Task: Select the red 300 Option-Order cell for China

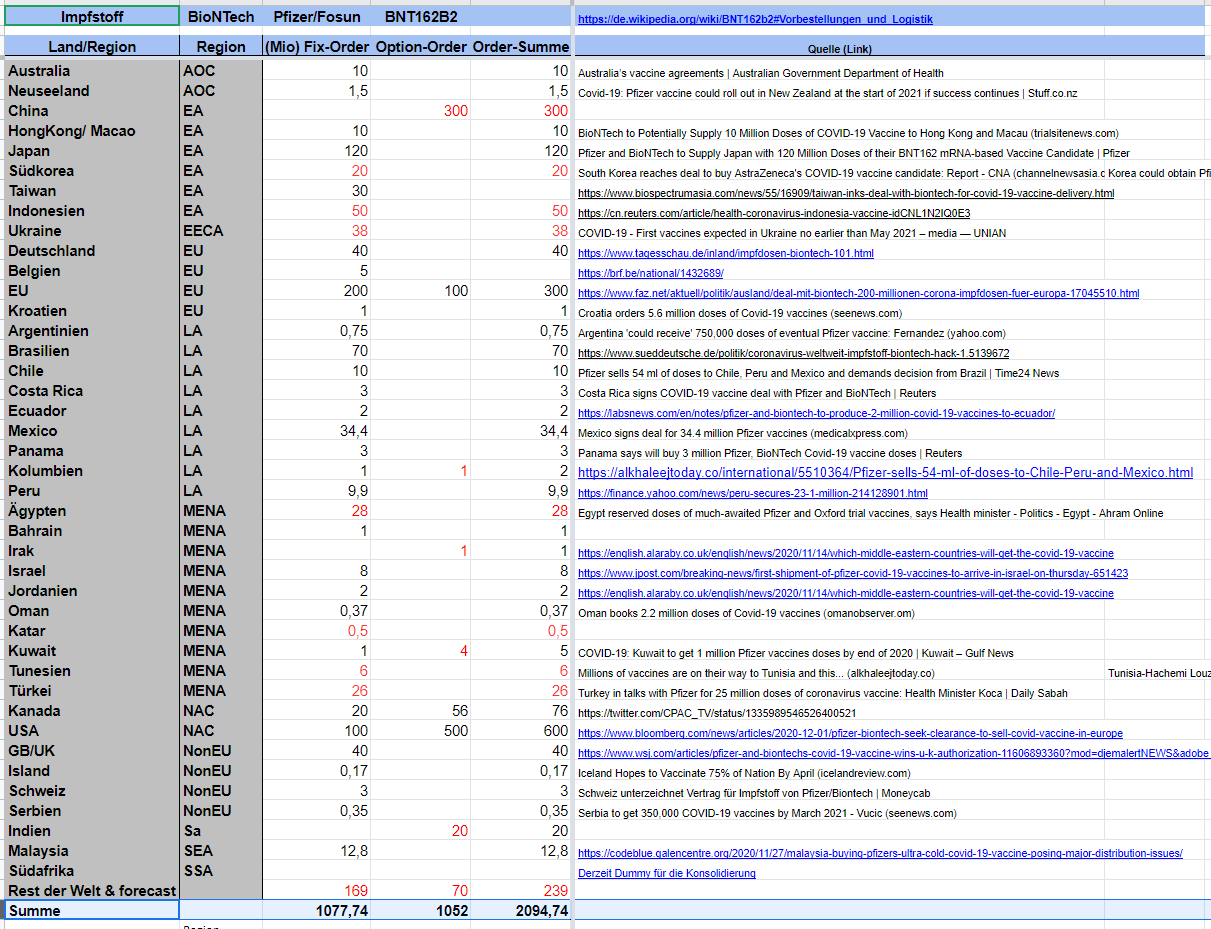Action: [x=421, y=111]
